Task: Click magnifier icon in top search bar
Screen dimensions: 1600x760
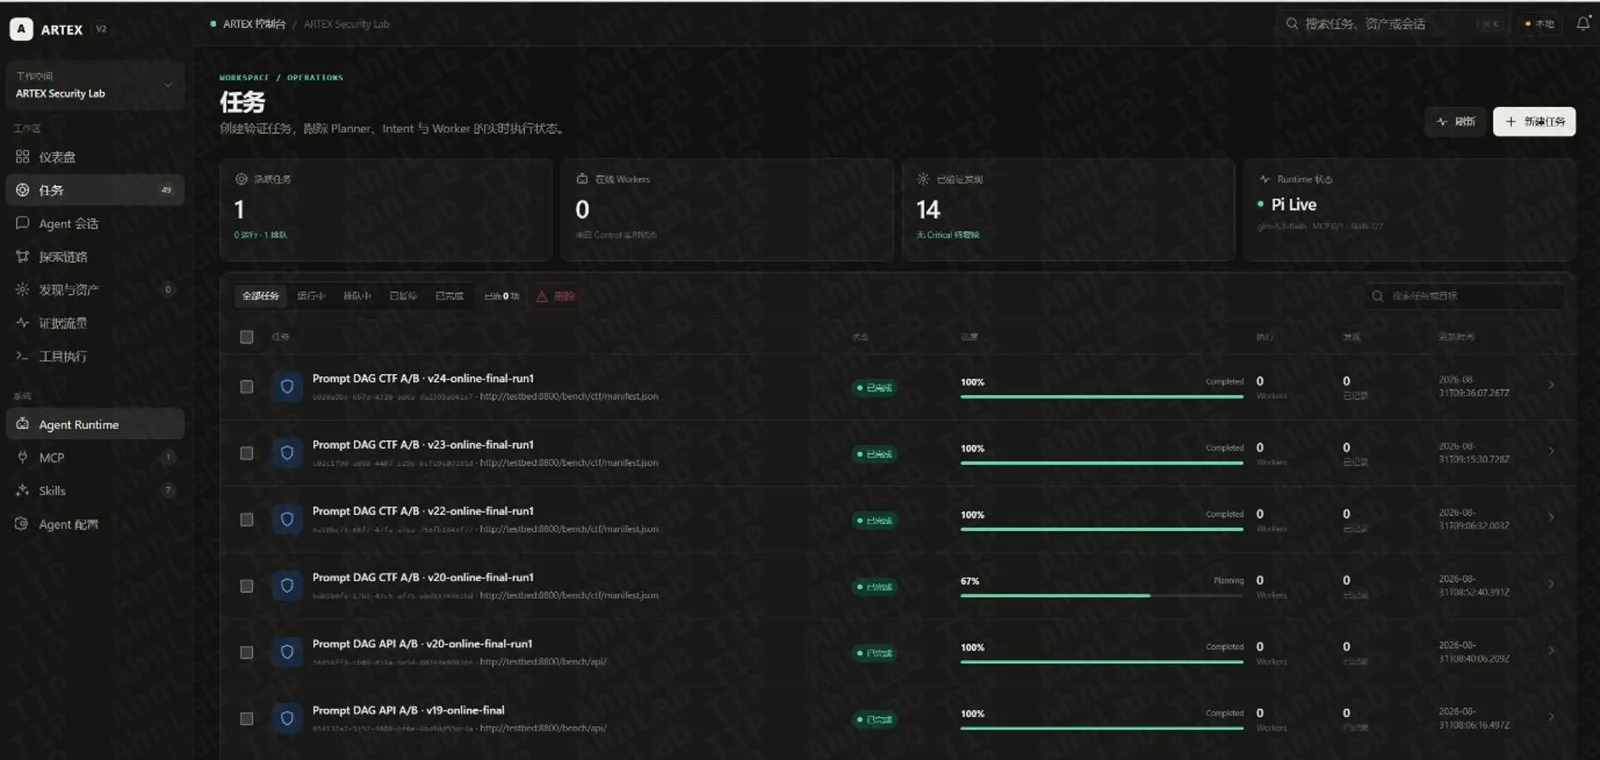Action: [x=1292, y=23]
